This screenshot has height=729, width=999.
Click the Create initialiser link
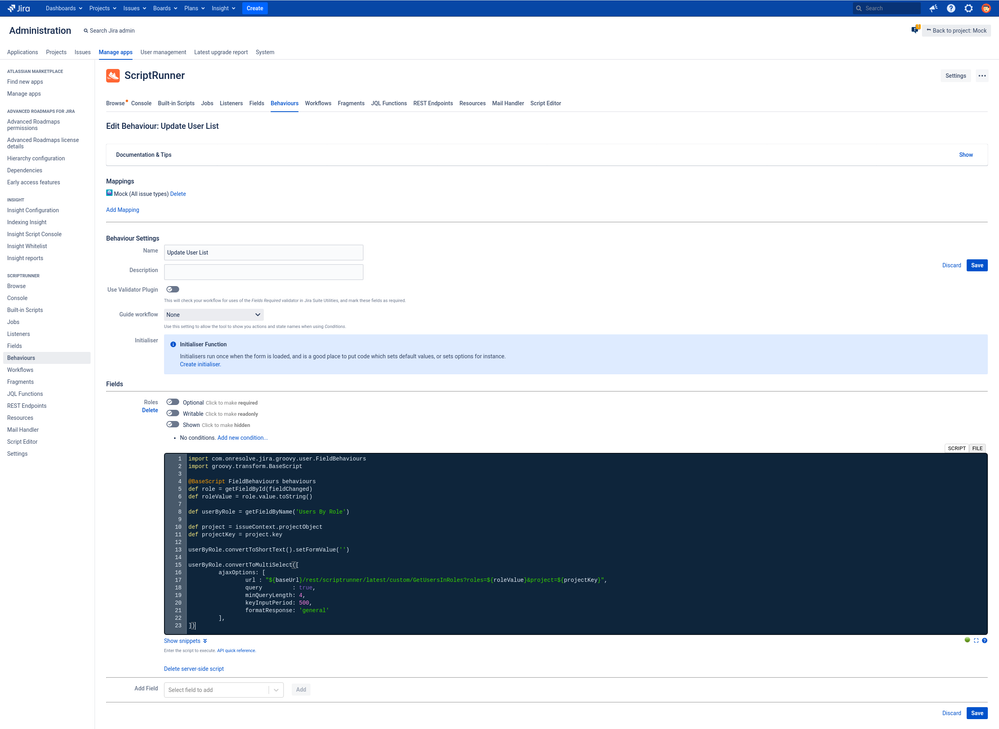(201, 363)
